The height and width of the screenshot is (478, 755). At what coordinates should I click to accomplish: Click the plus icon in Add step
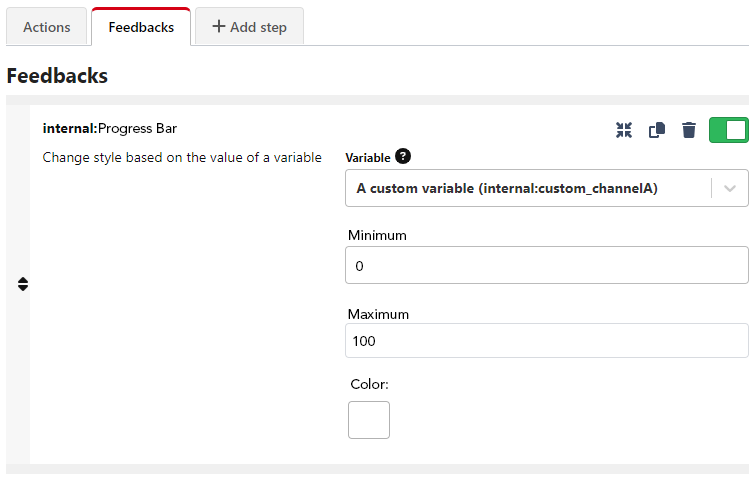pyautogui.click(x=219, y=26)
